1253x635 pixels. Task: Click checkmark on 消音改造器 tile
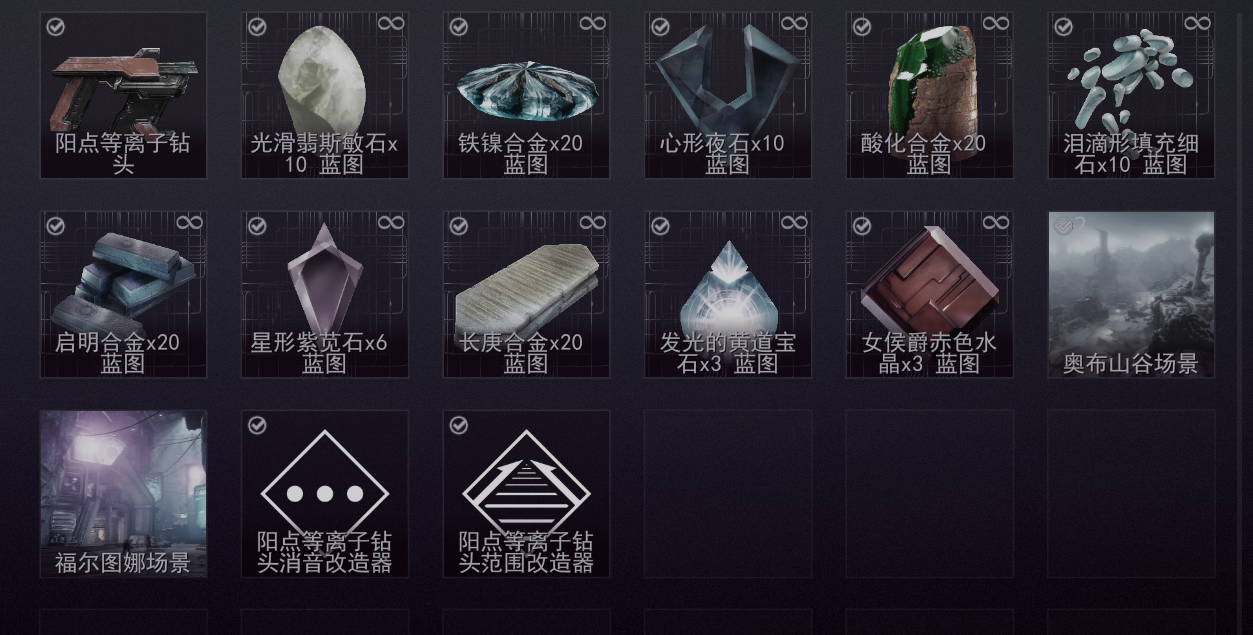(257, 426)
